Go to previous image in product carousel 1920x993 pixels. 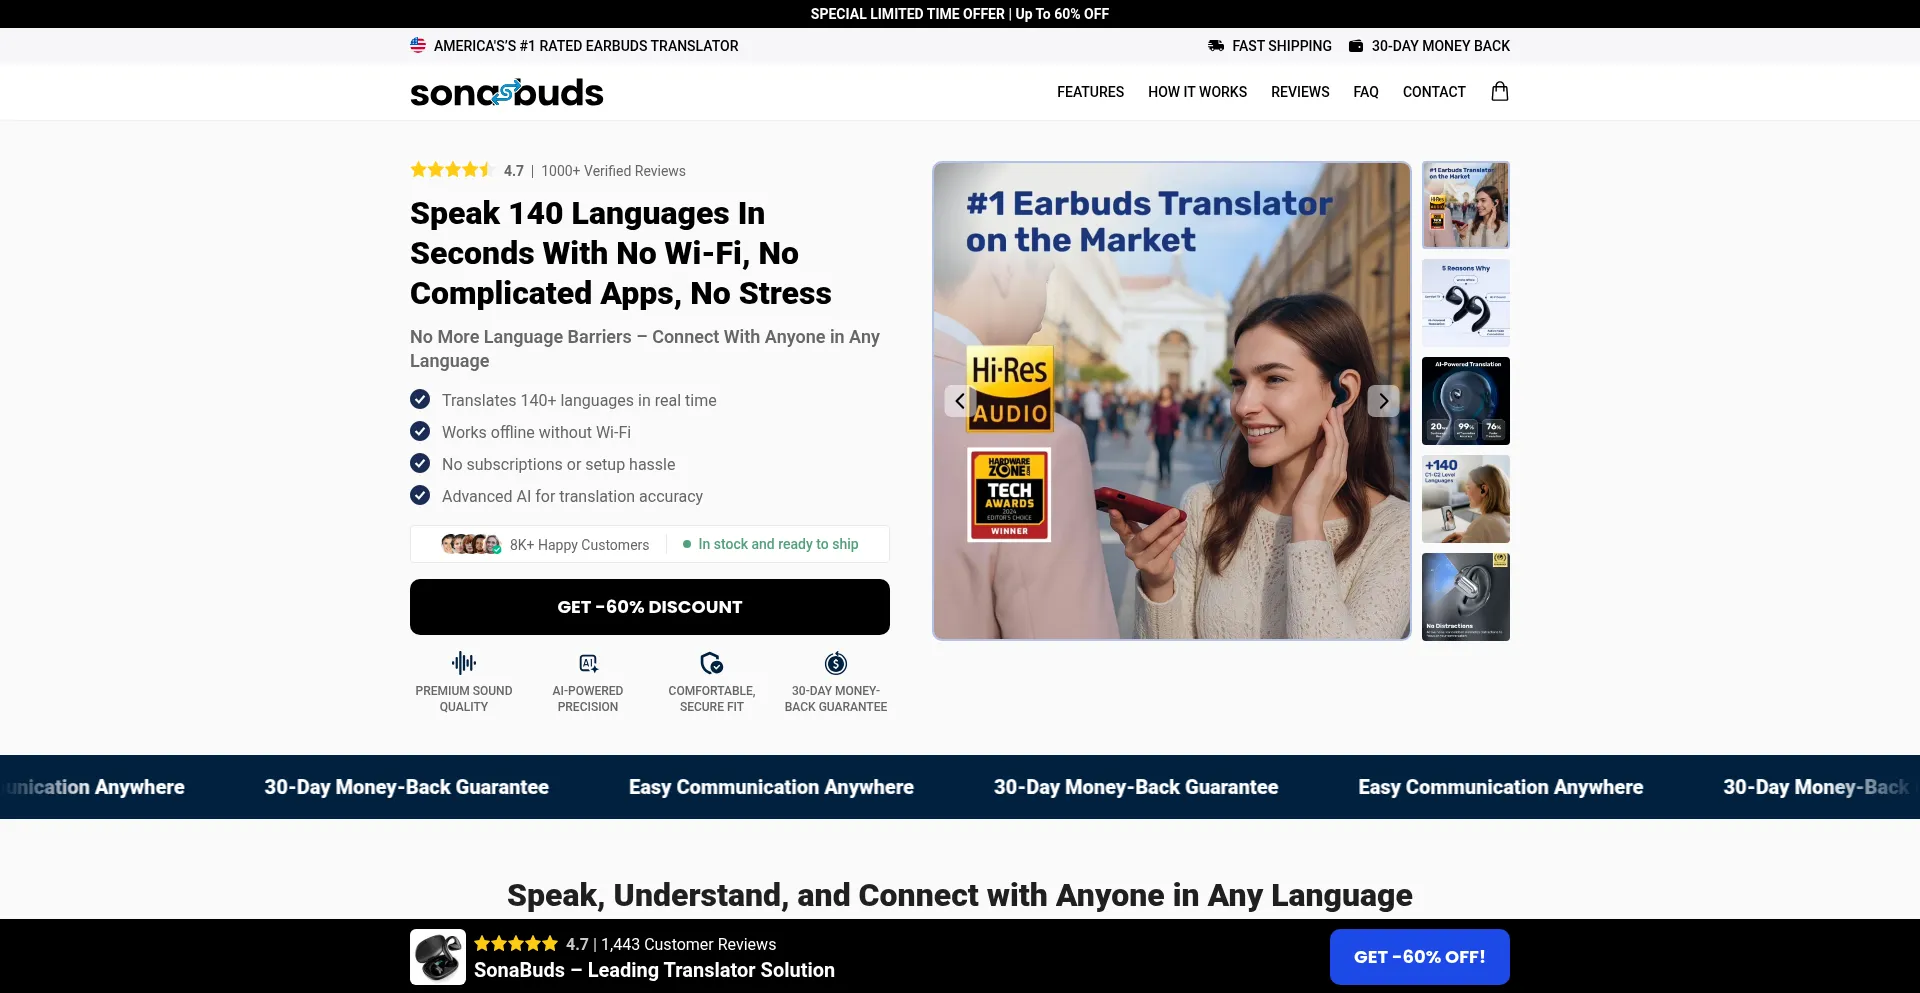point(960,401)
